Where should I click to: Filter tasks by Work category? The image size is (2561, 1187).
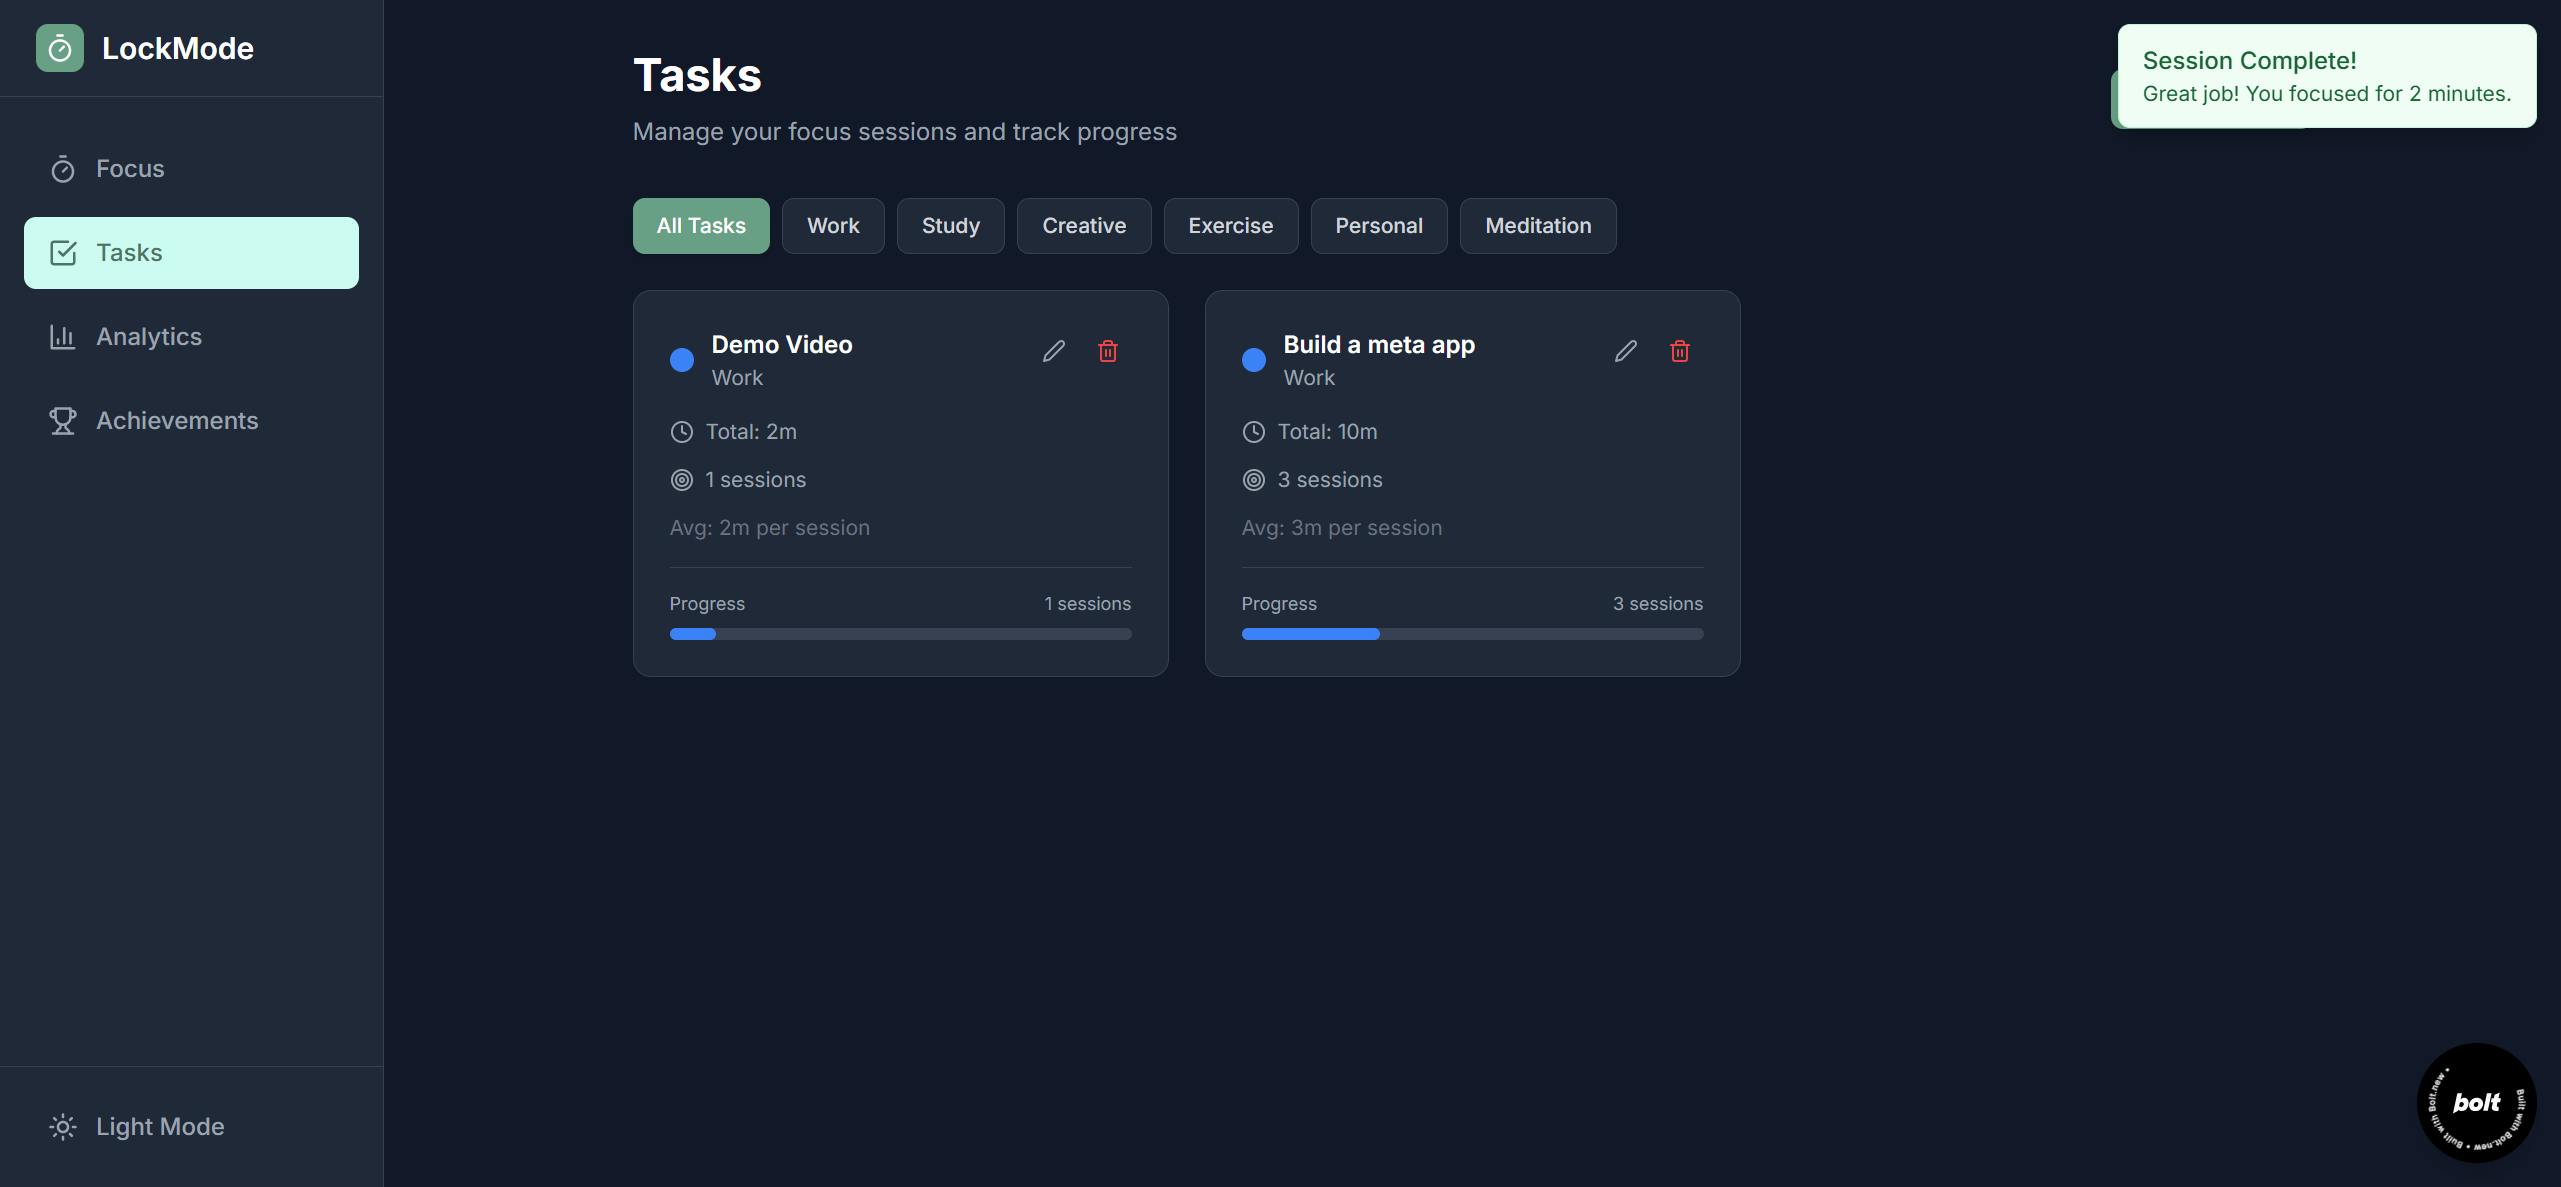[x=832, y=226]
